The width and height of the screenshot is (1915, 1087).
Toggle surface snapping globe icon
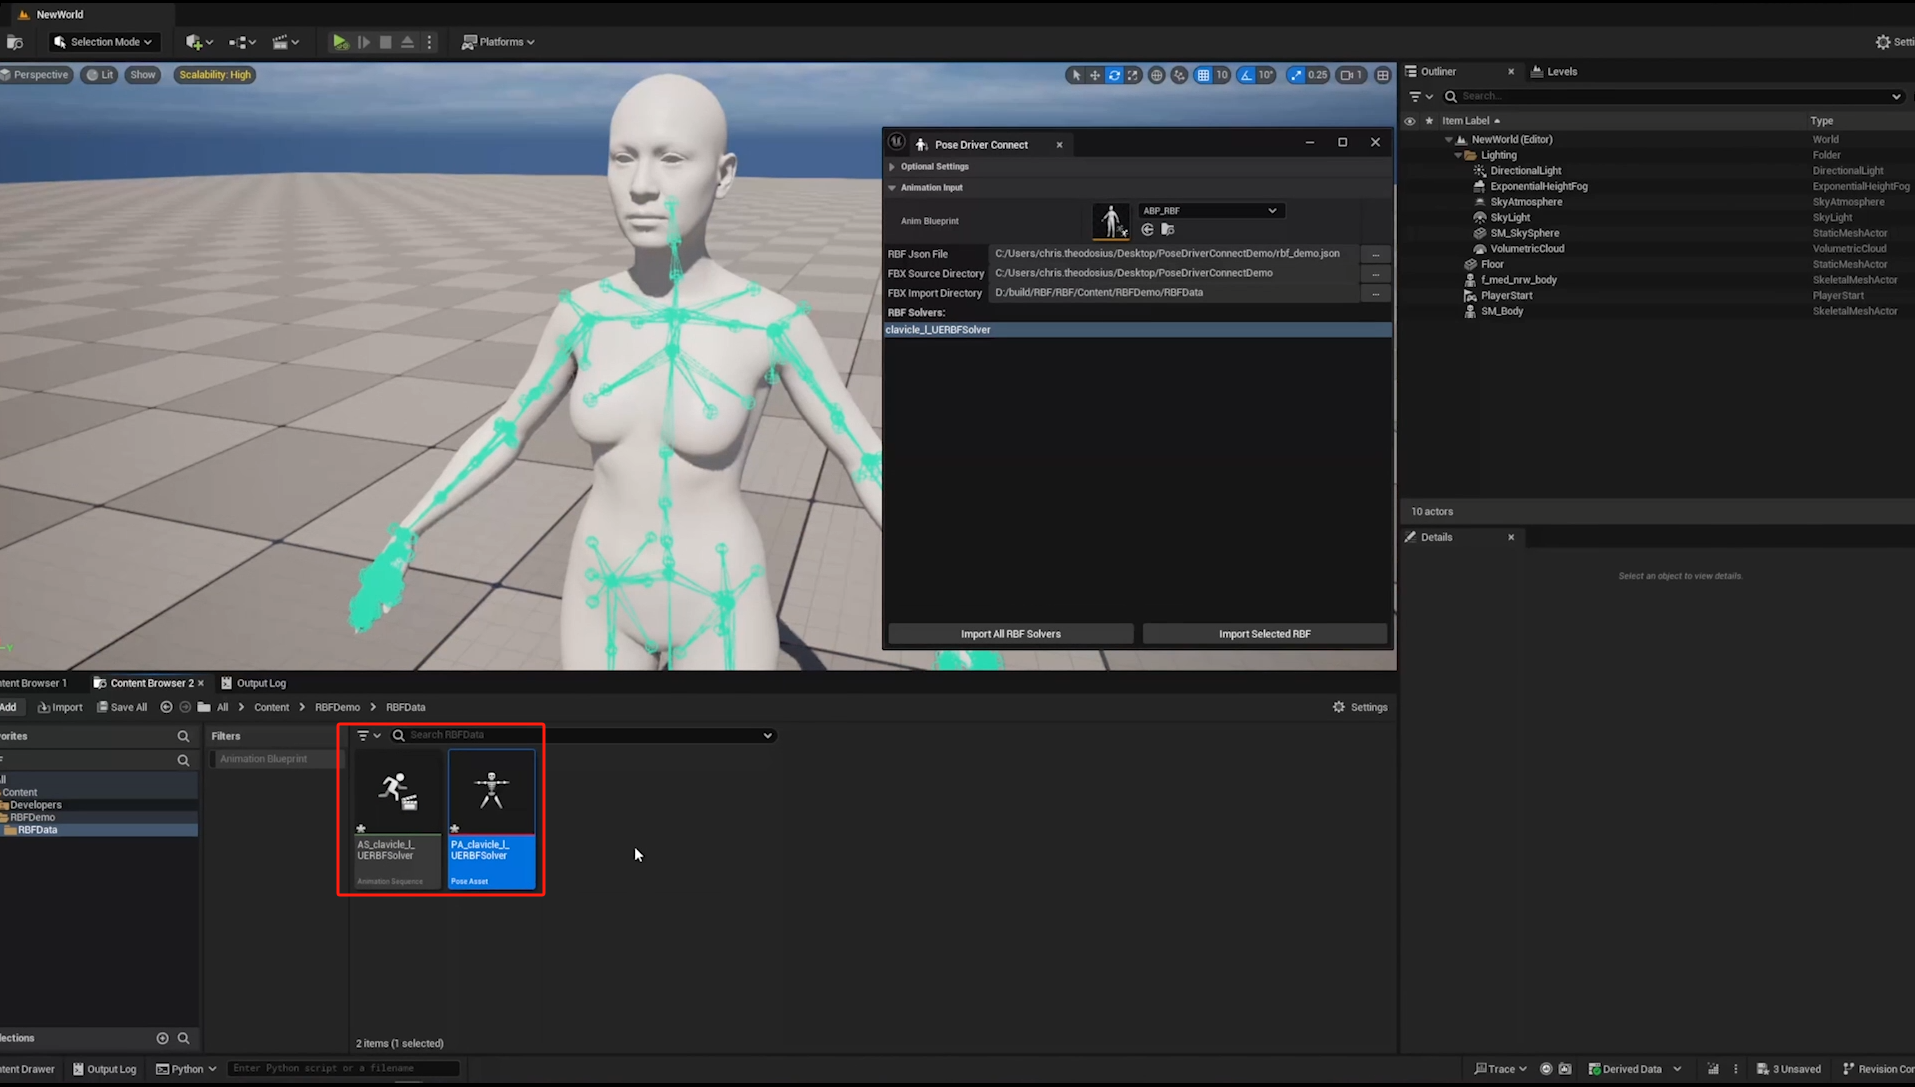click(x=1156, y=75)
